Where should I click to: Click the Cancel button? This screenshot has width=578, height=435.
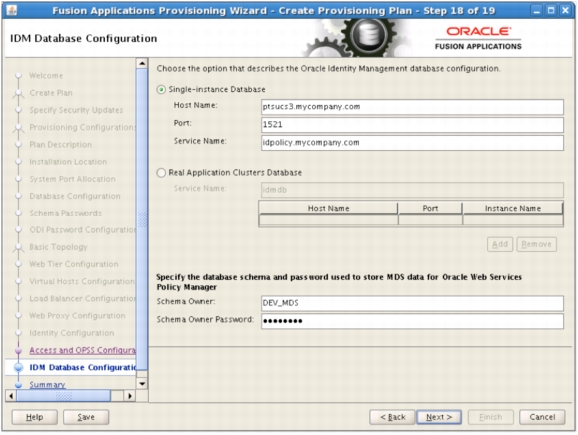click(542, 417)
